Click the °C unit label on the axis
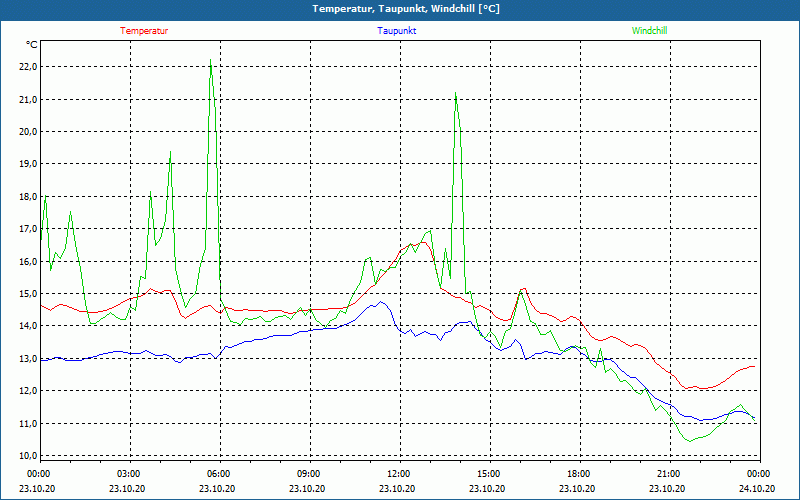The image size is (800, 500). (x=32, y=45)
